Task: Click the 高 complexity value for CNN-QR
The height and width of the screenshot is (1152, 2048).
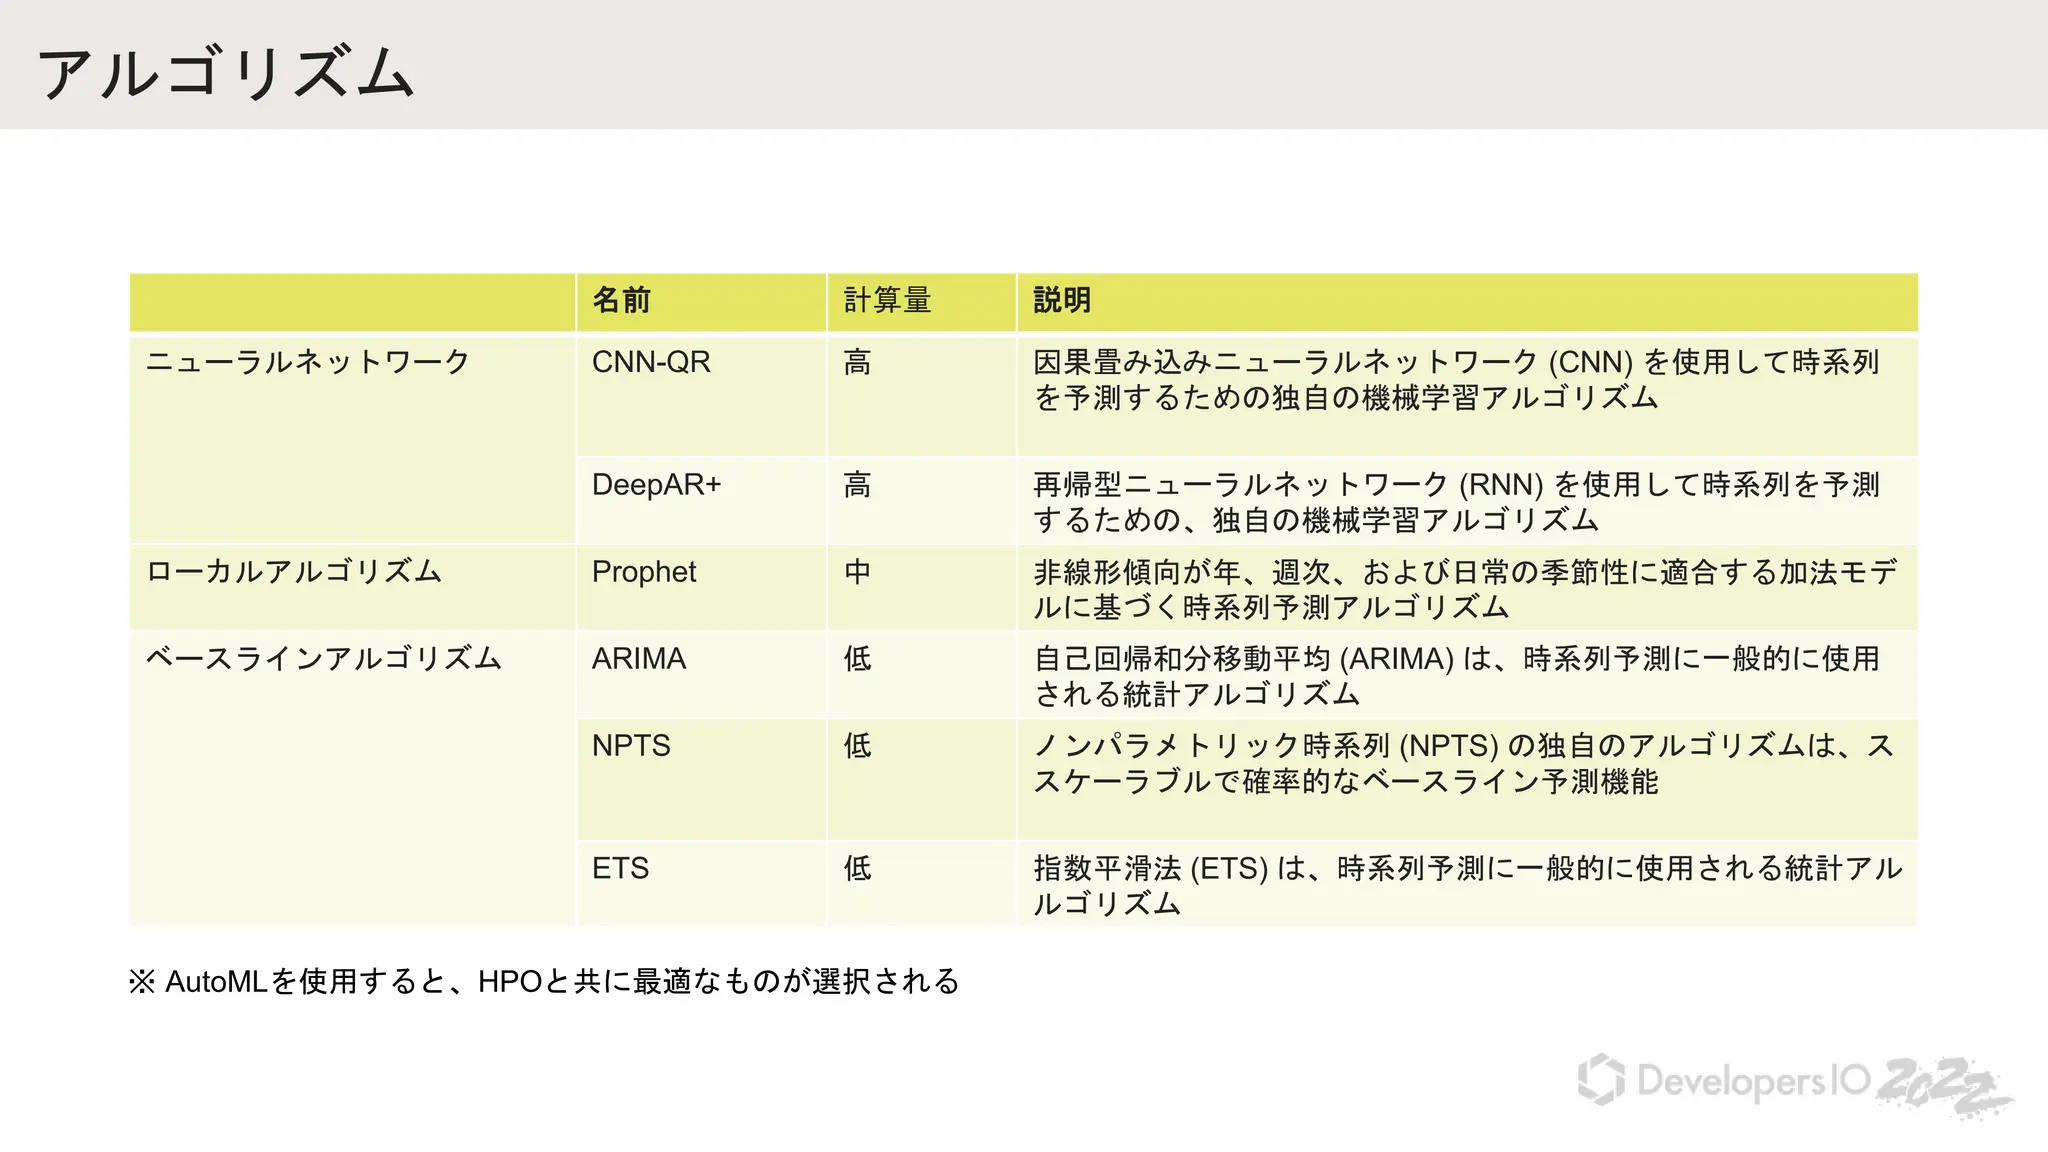Action: 857,362
